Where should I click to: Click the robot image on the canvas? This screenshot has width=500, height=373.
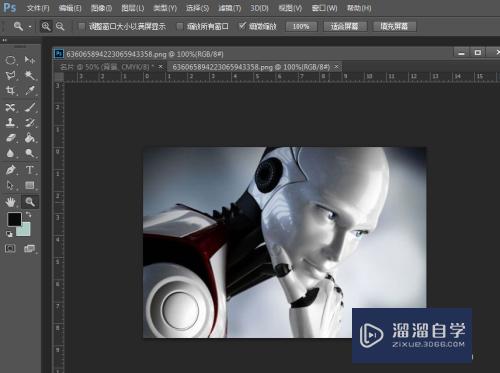285,242
